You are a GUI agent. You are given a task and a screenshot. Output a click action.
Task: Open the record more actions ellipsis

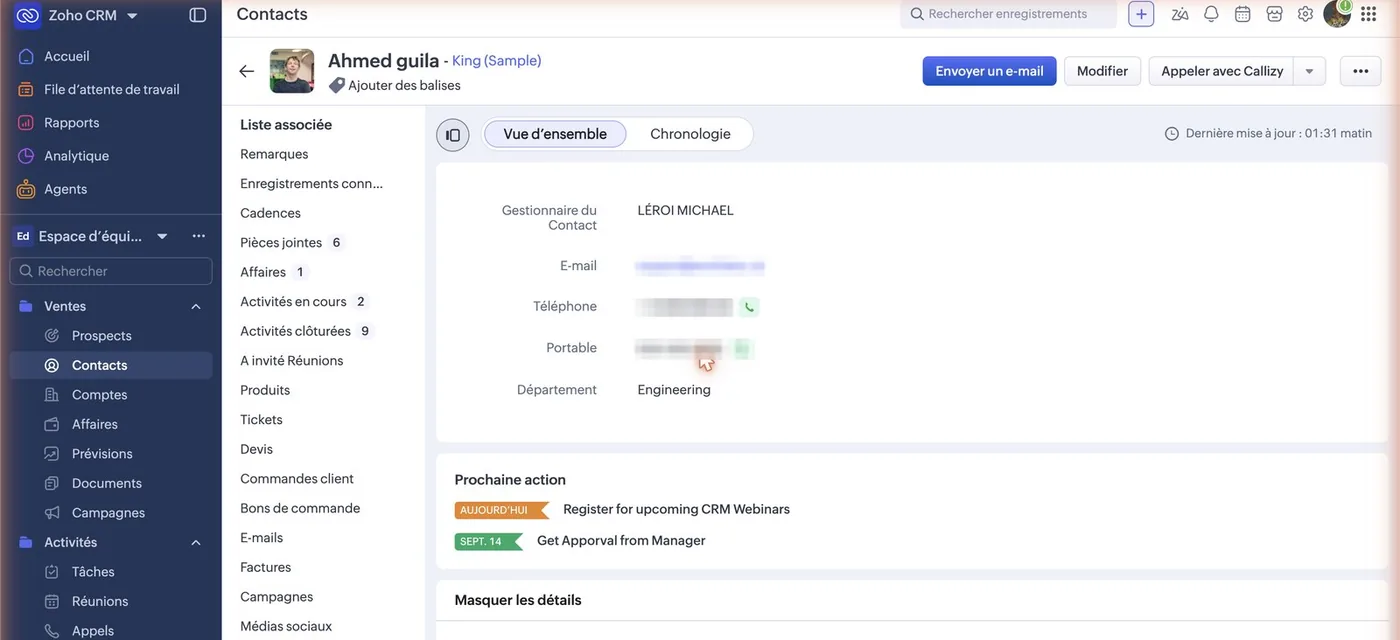(1360, 71)
